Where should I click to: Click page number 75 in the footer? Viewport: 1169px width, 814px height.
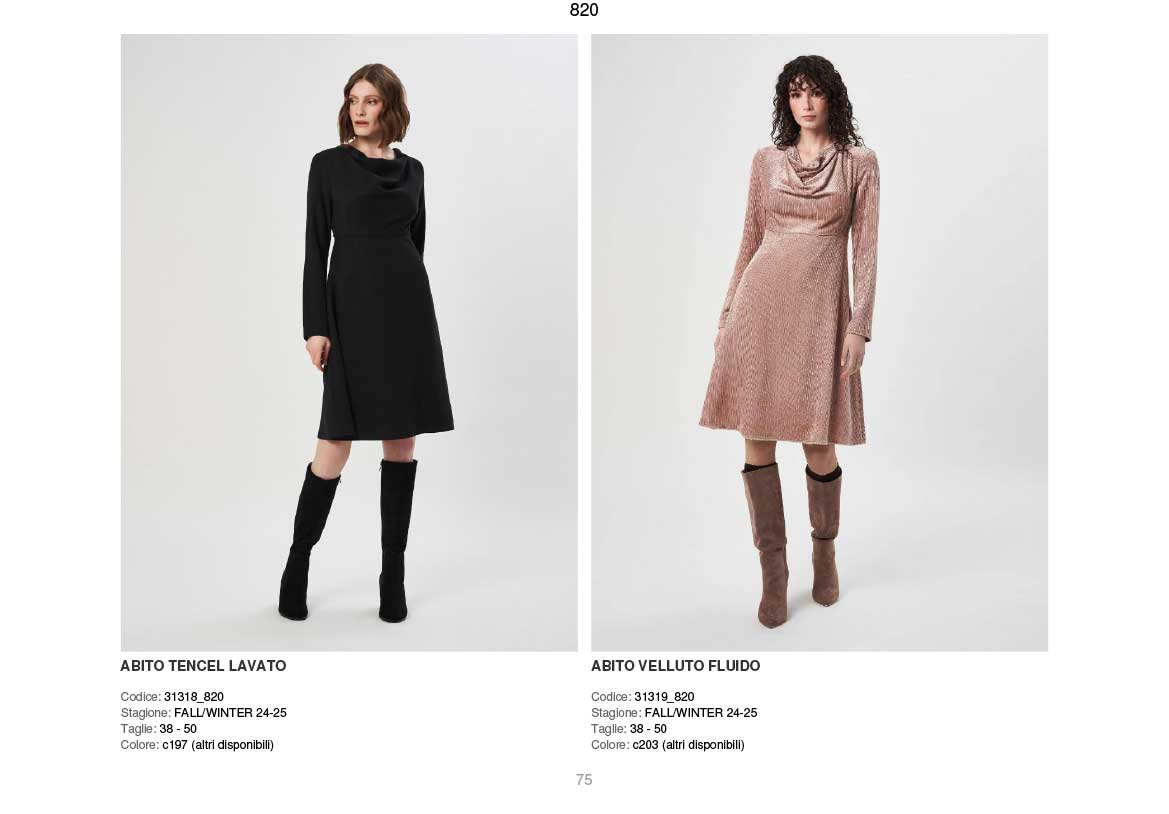[584, 780]
